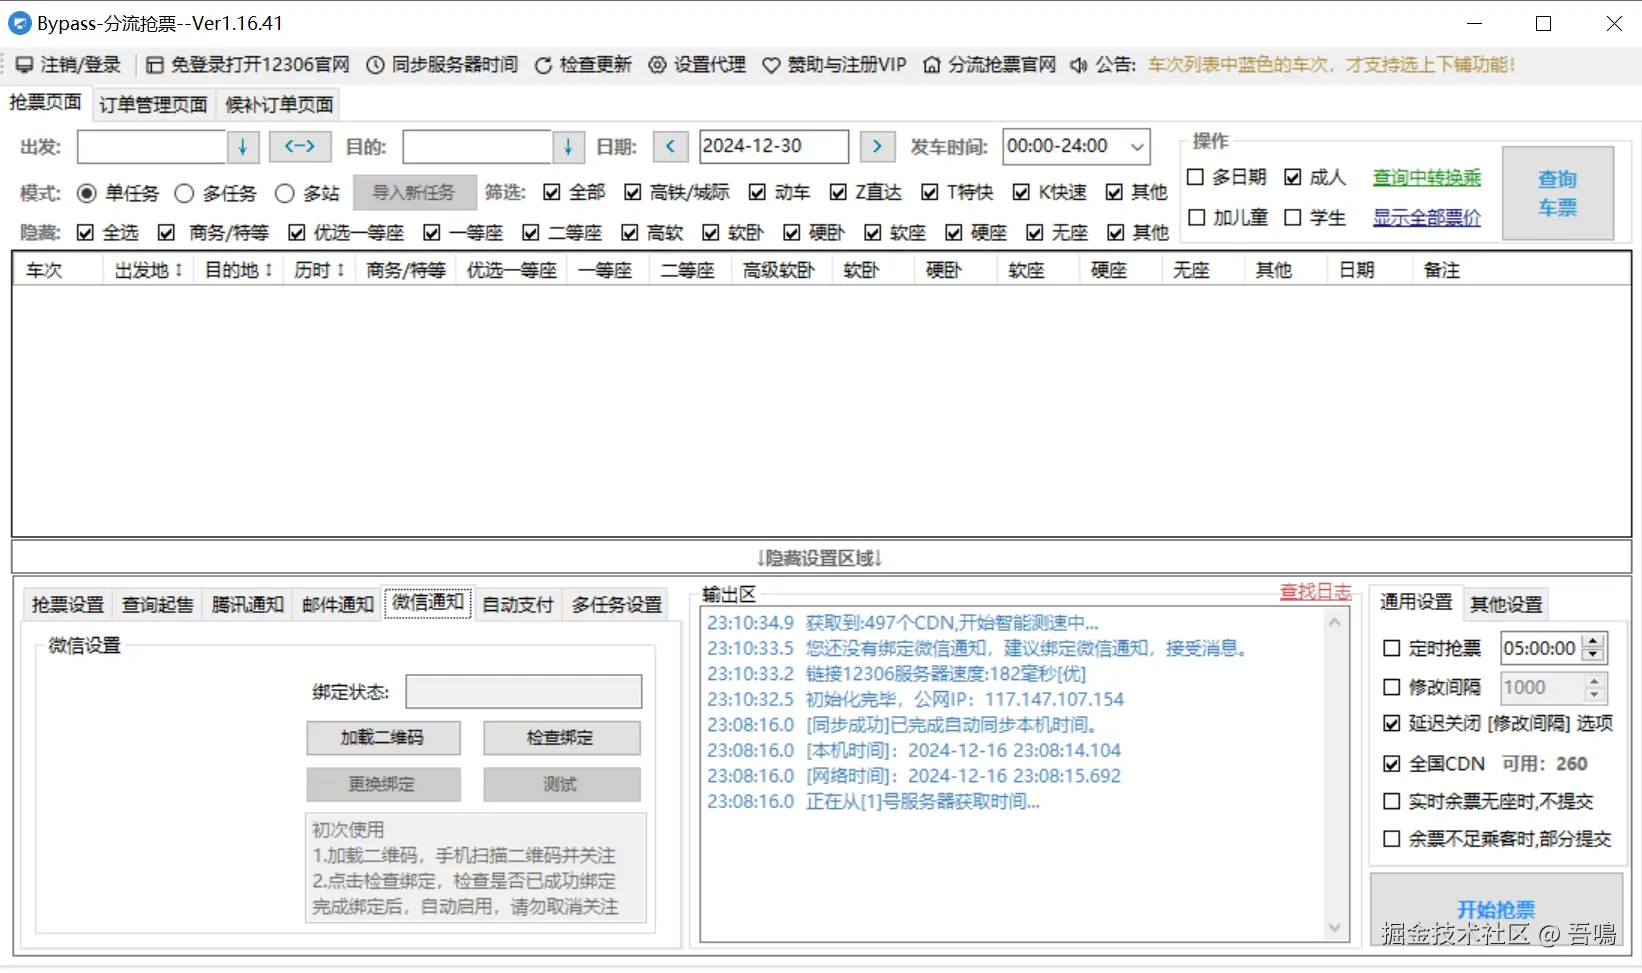Toggle 全国CDN checkbox

pos(1391,764)
